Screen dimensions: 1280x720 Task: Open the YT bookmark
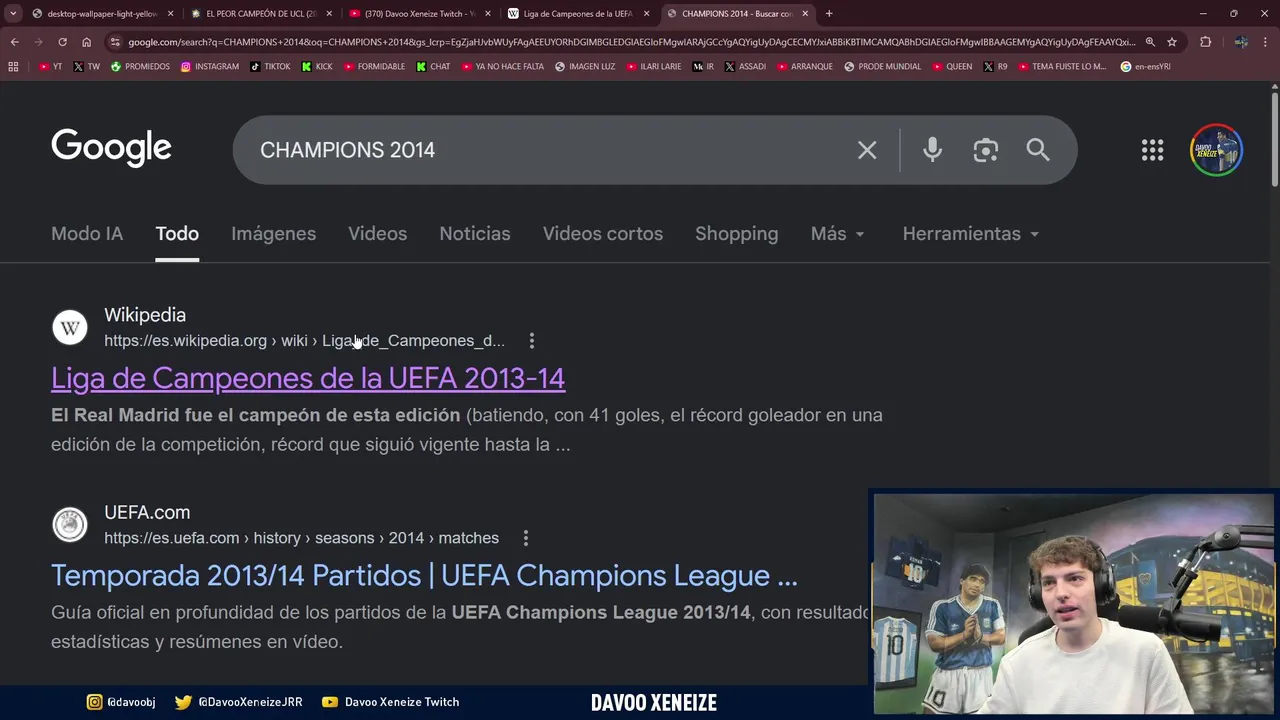(50, 67)
